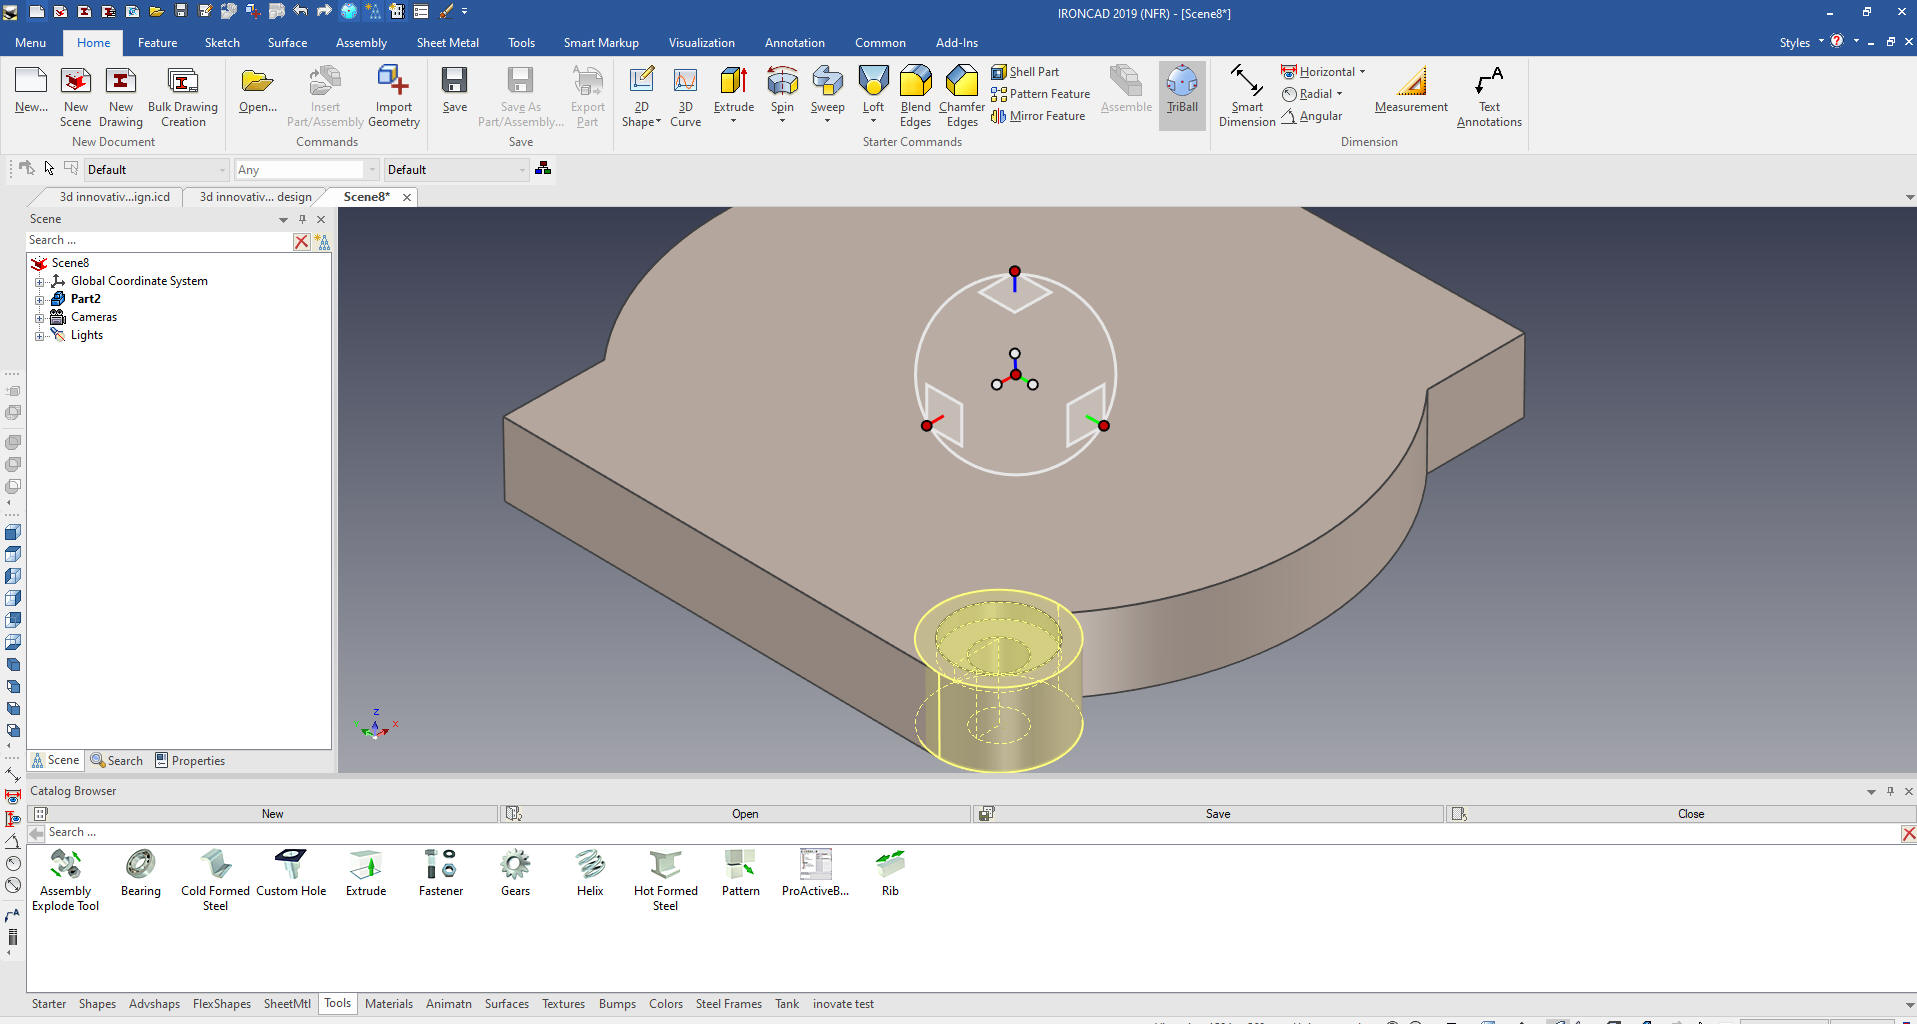Viewport: 1917px width, 1024px height.
Task: Activate the TriBall positioning tool
Action: (x=1181, y=90)
